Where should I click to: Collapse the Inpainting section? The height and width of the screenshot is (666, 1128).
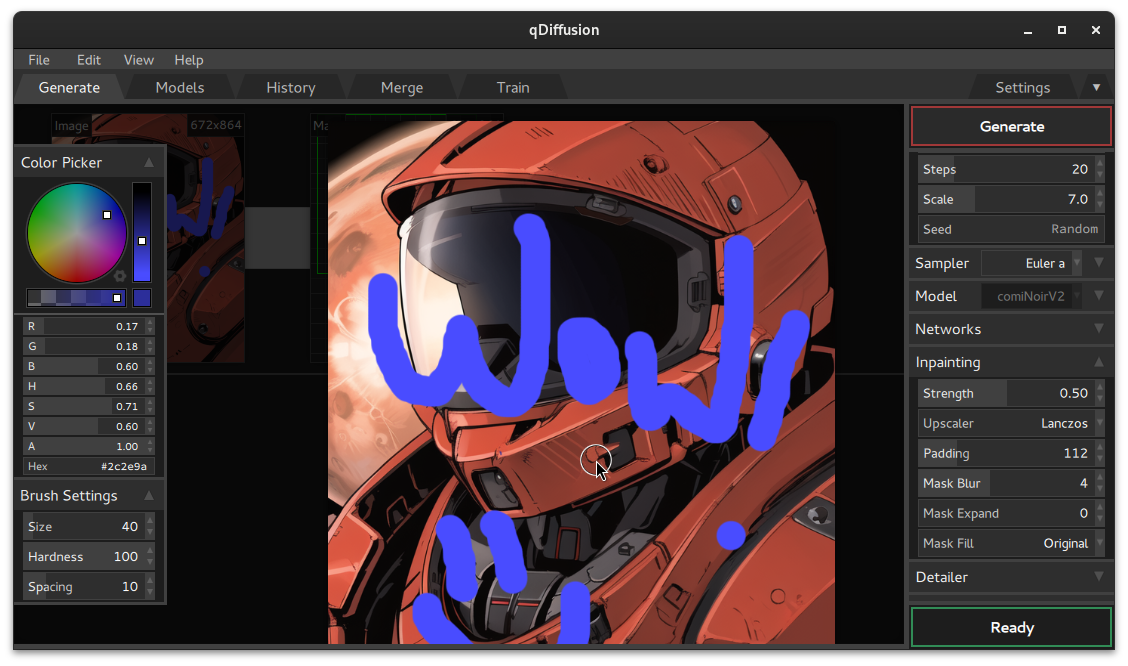click(1099, 362)
